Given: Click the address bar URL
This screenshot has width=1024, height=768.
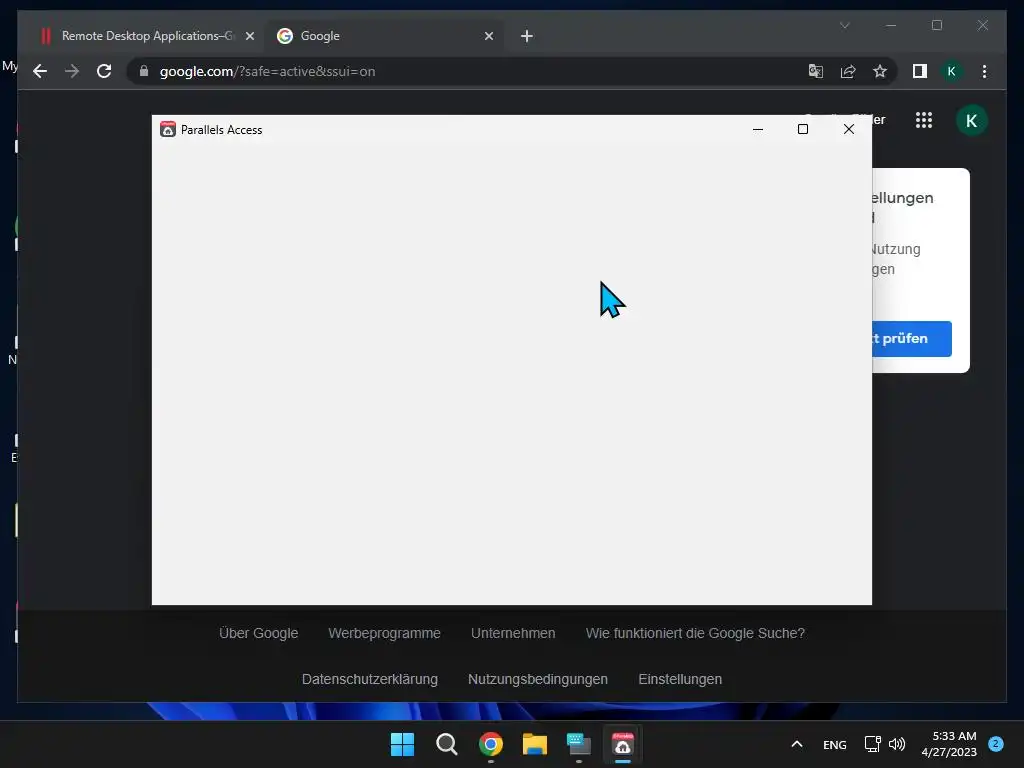Looking at the screenshot, I should [x=268, y=71].
